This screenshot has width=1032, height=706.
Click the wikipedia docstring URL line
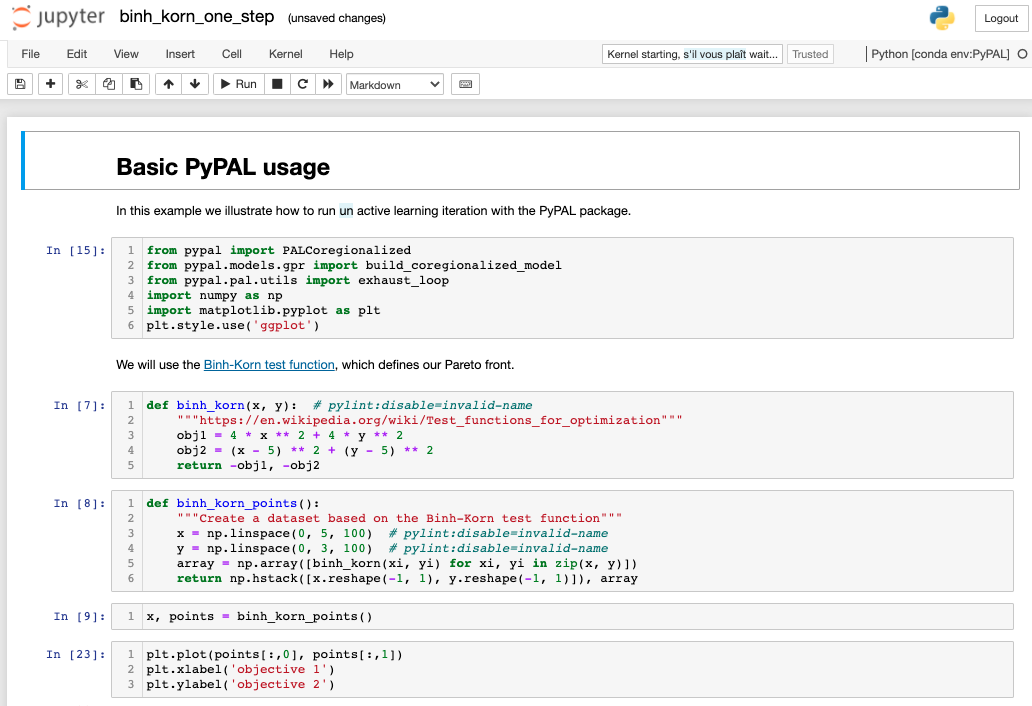[429, 420]
